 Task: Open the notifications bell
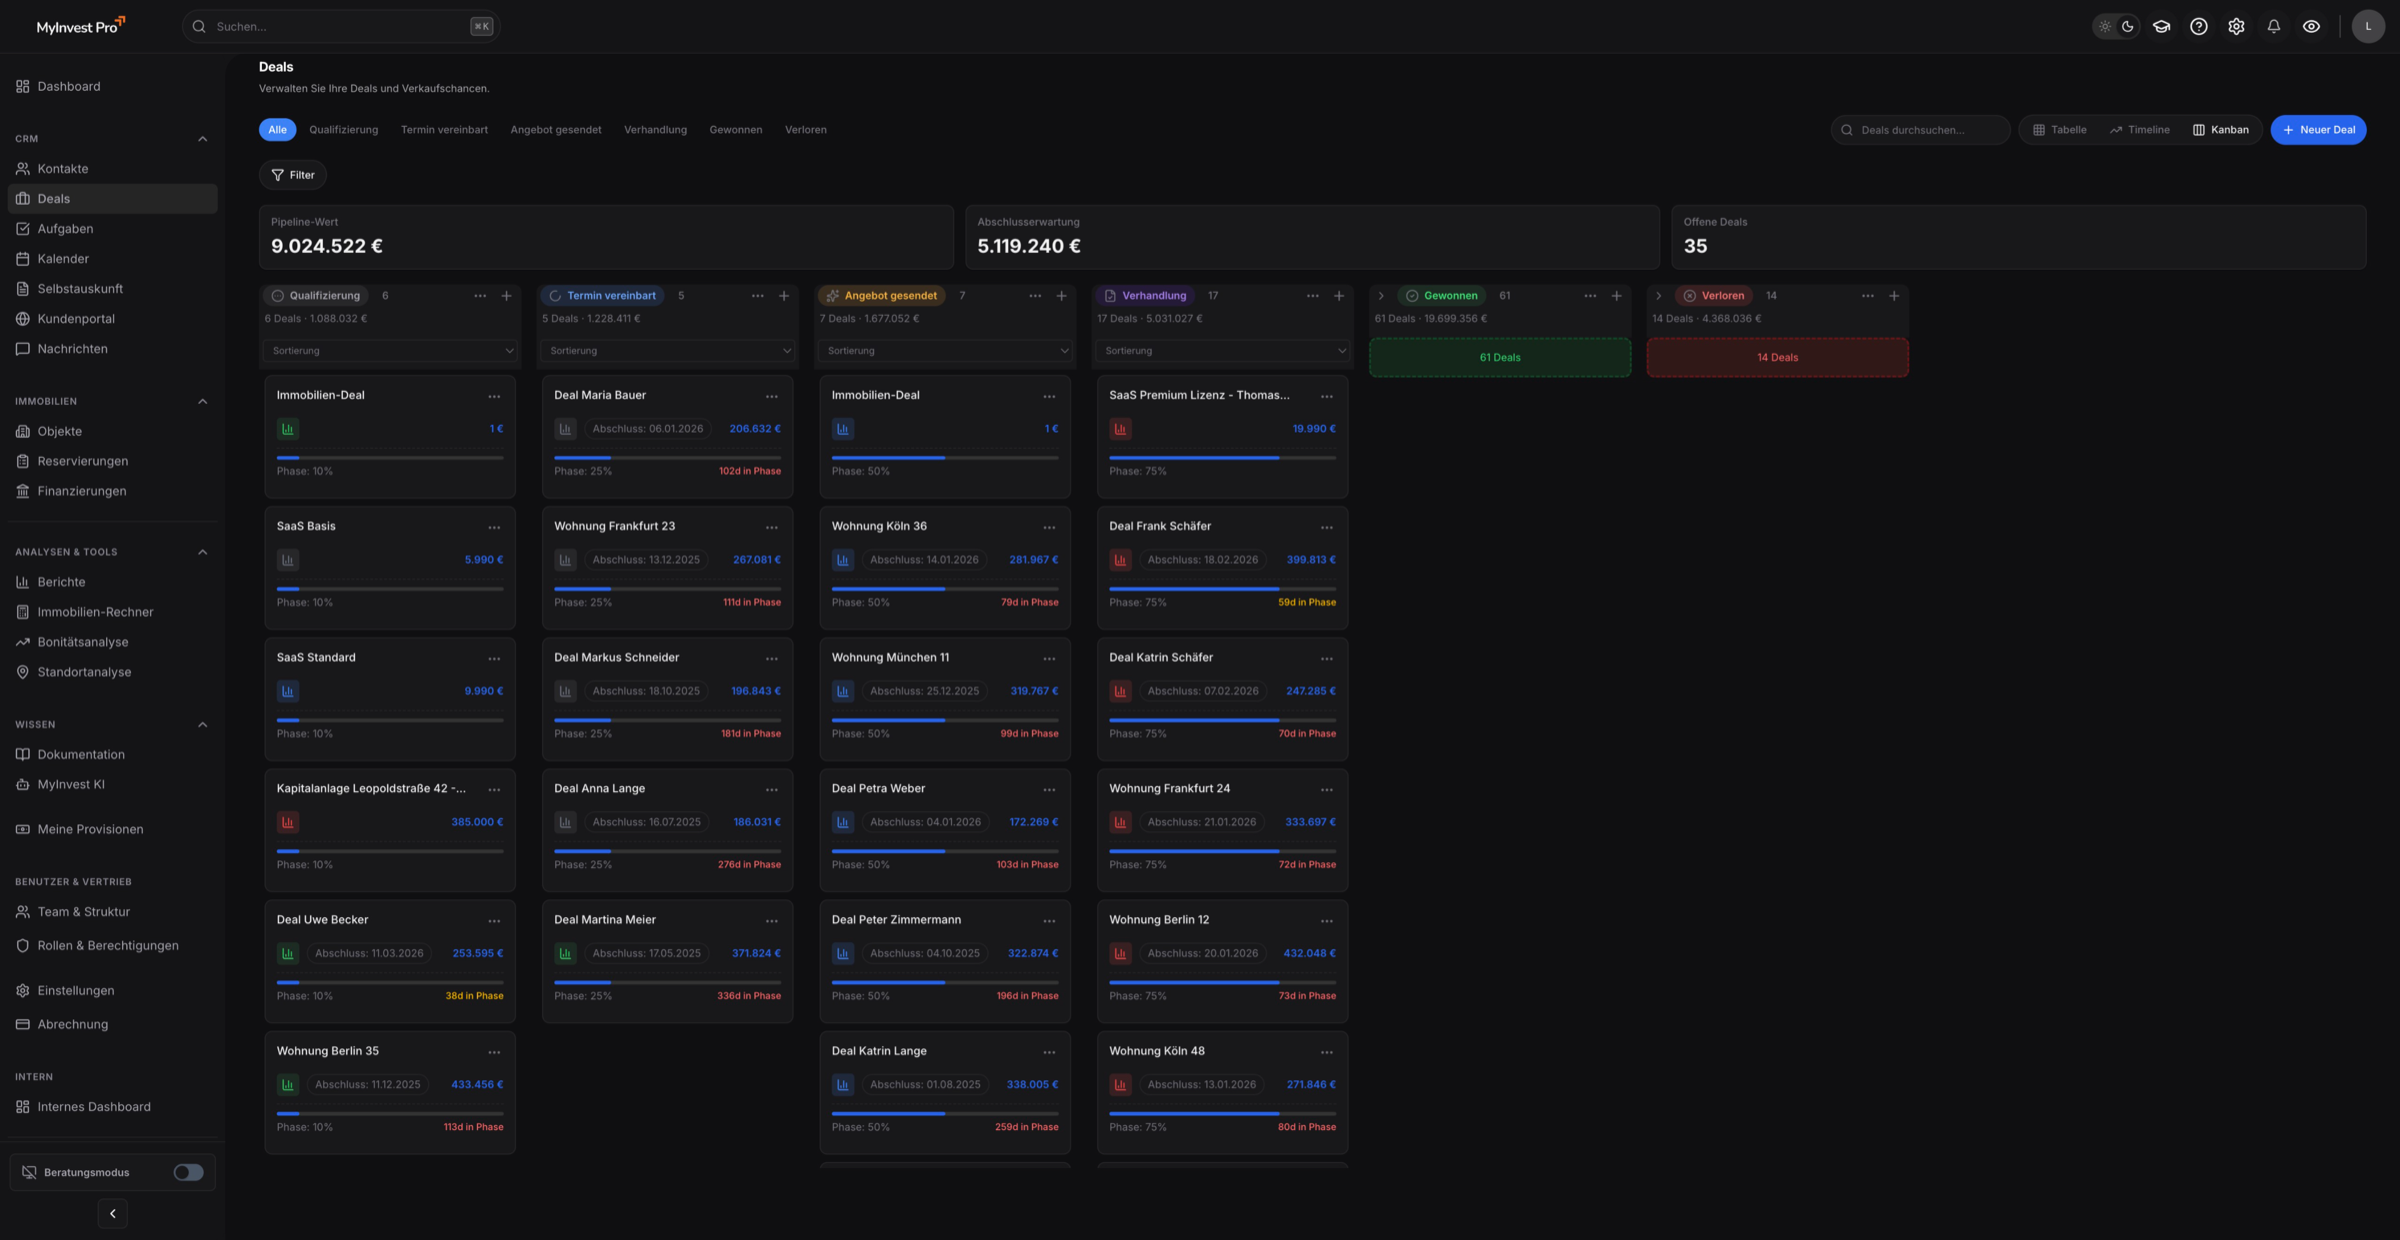pyautogui.click(x=2273, y=26)
